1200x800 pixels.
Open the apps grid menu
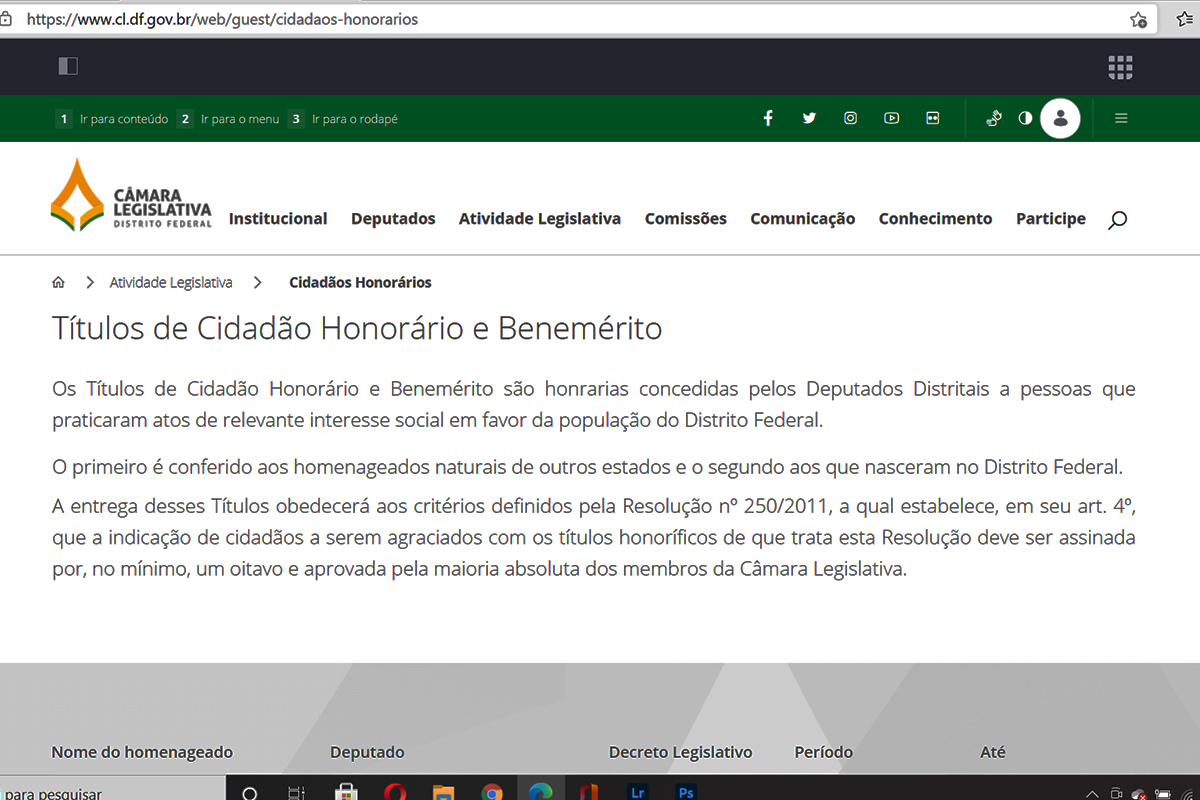coord(1120,67)
